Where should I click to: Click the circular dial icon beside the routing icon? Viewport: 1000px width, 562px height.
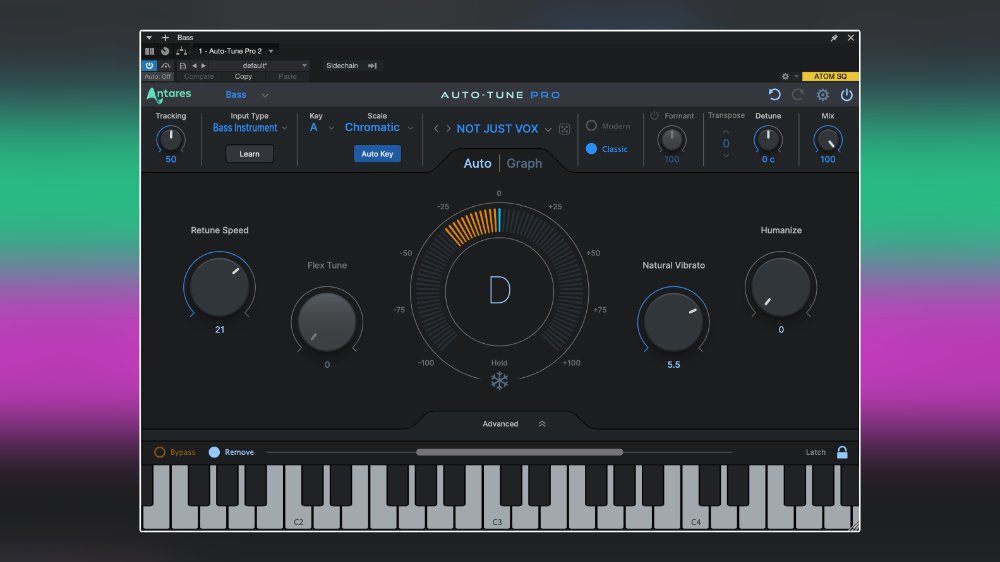[x=165, y=51]
